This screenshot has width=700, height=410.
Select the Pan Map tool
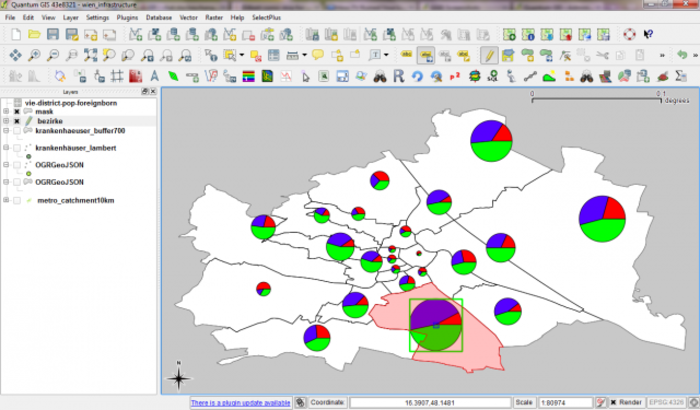16,55
